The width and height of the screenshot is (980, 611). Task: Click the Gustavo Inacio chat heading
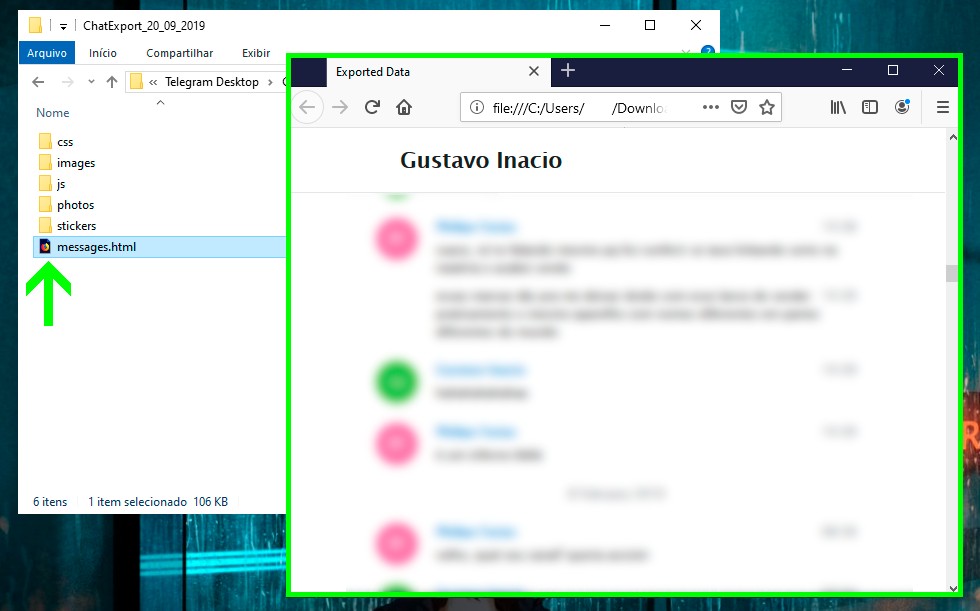click(x=481, y=161)
